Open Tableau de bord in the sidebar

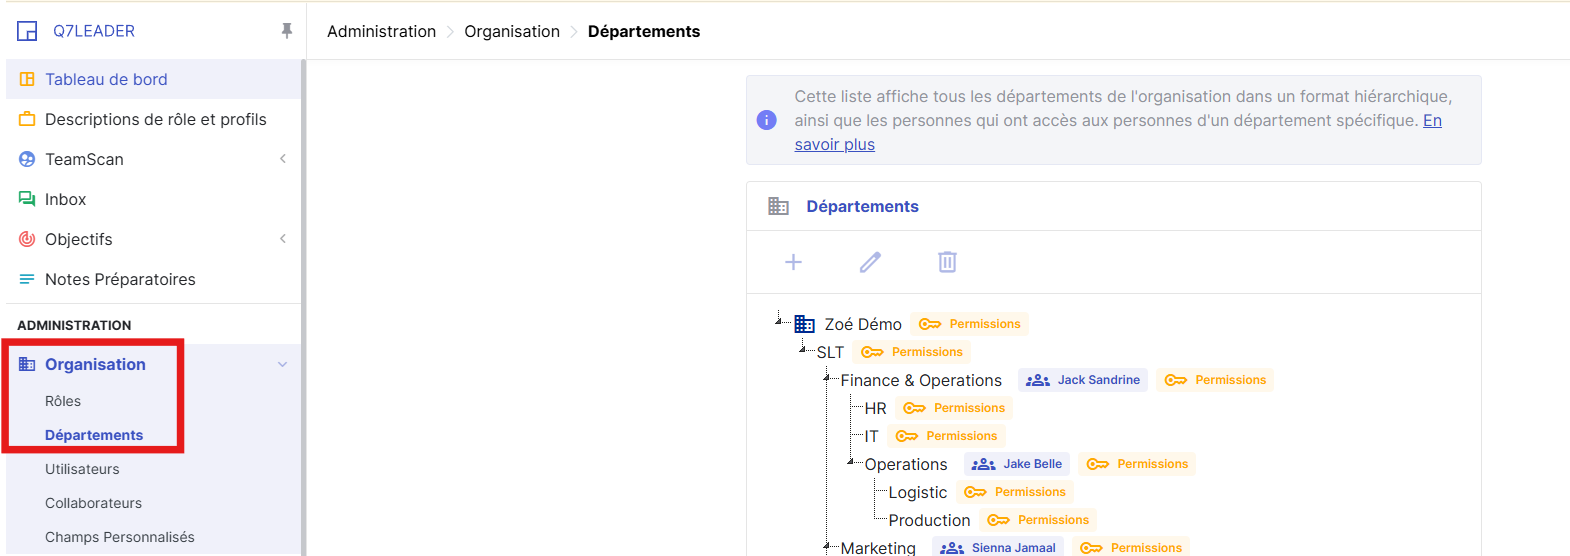pos(106,79)
